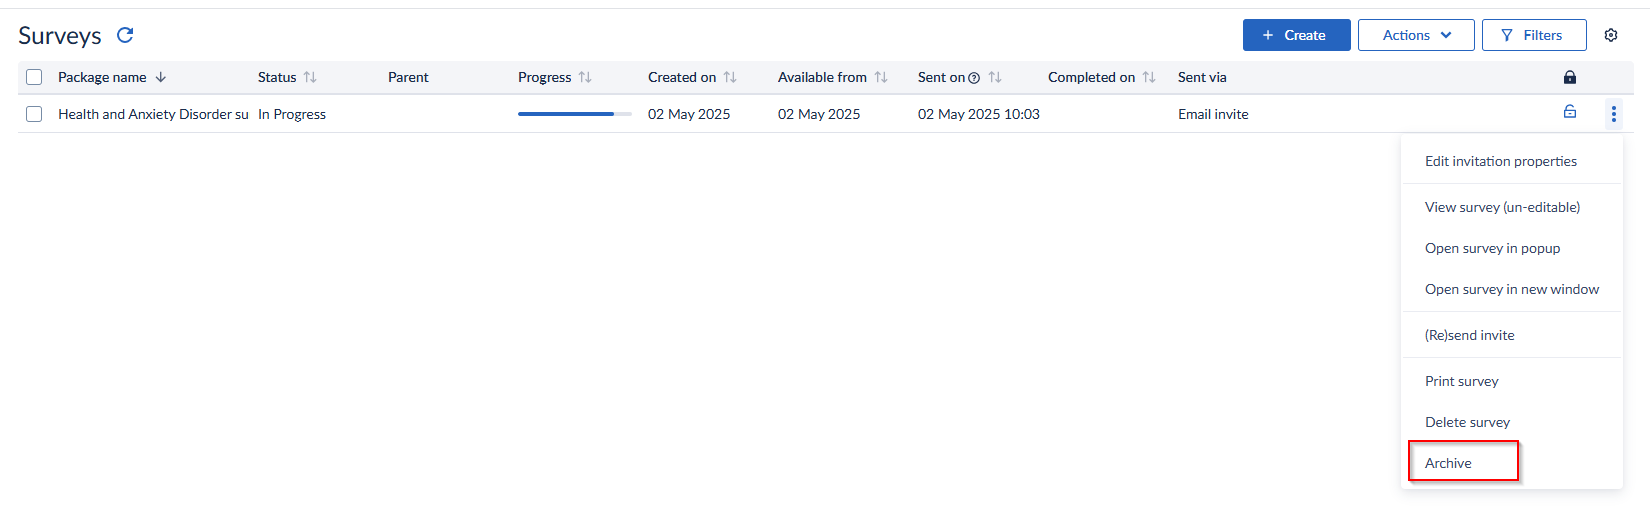Choose Open survey in popup

[x=1492, y=248]
